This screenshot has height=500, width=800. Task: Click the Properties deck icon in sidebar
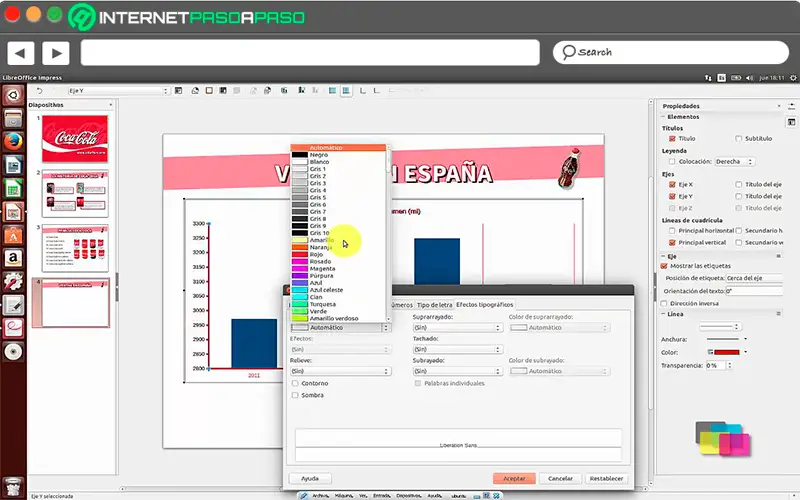pos(791,122)
